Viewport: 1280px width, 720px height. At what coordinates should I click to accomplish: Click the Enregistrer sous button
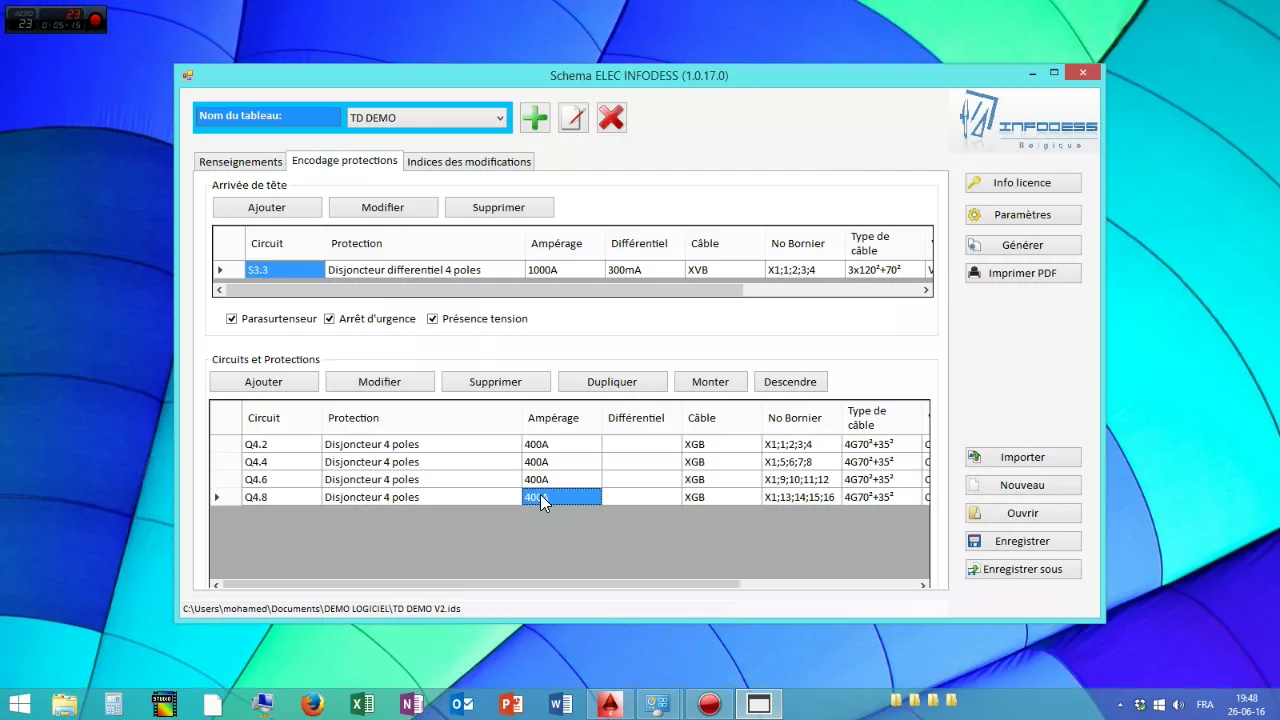pos(1023,569)
